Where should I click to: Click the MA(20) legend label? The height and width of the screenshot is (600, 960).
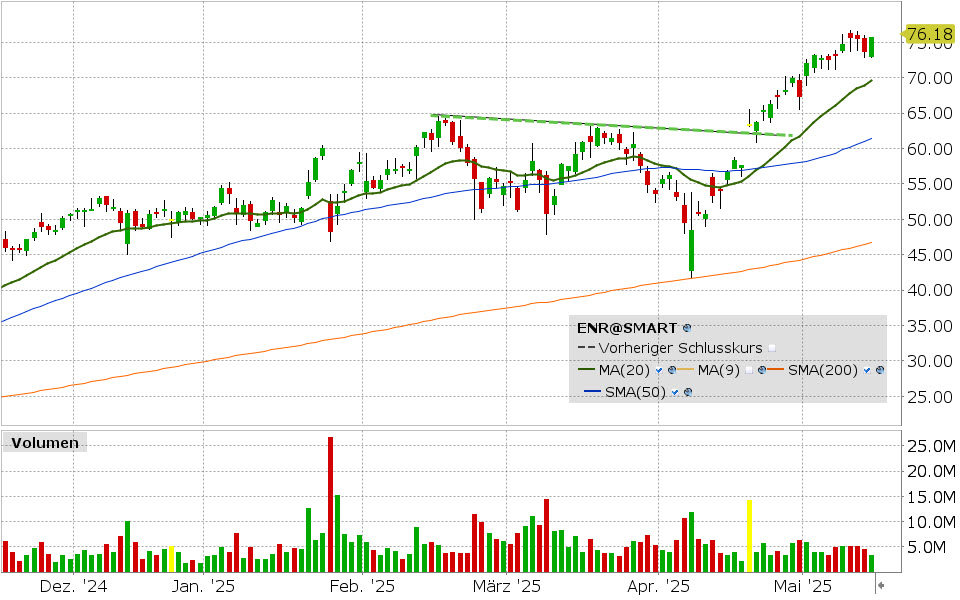pyautogui.click(x=624, y=370)
